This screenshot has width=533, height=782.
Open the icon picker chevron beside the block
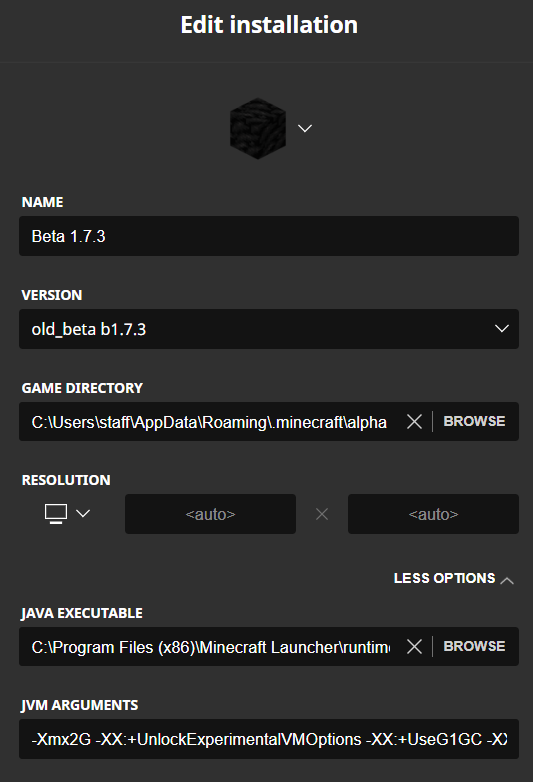305,129
